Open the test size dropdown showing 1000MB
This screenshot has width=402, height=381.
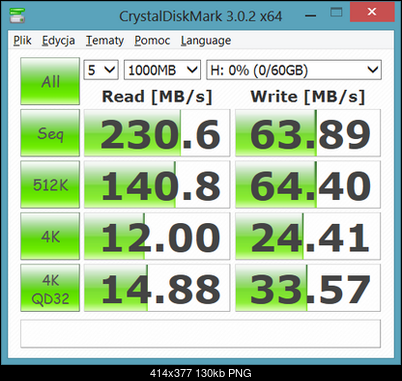(x=162, y=70)
